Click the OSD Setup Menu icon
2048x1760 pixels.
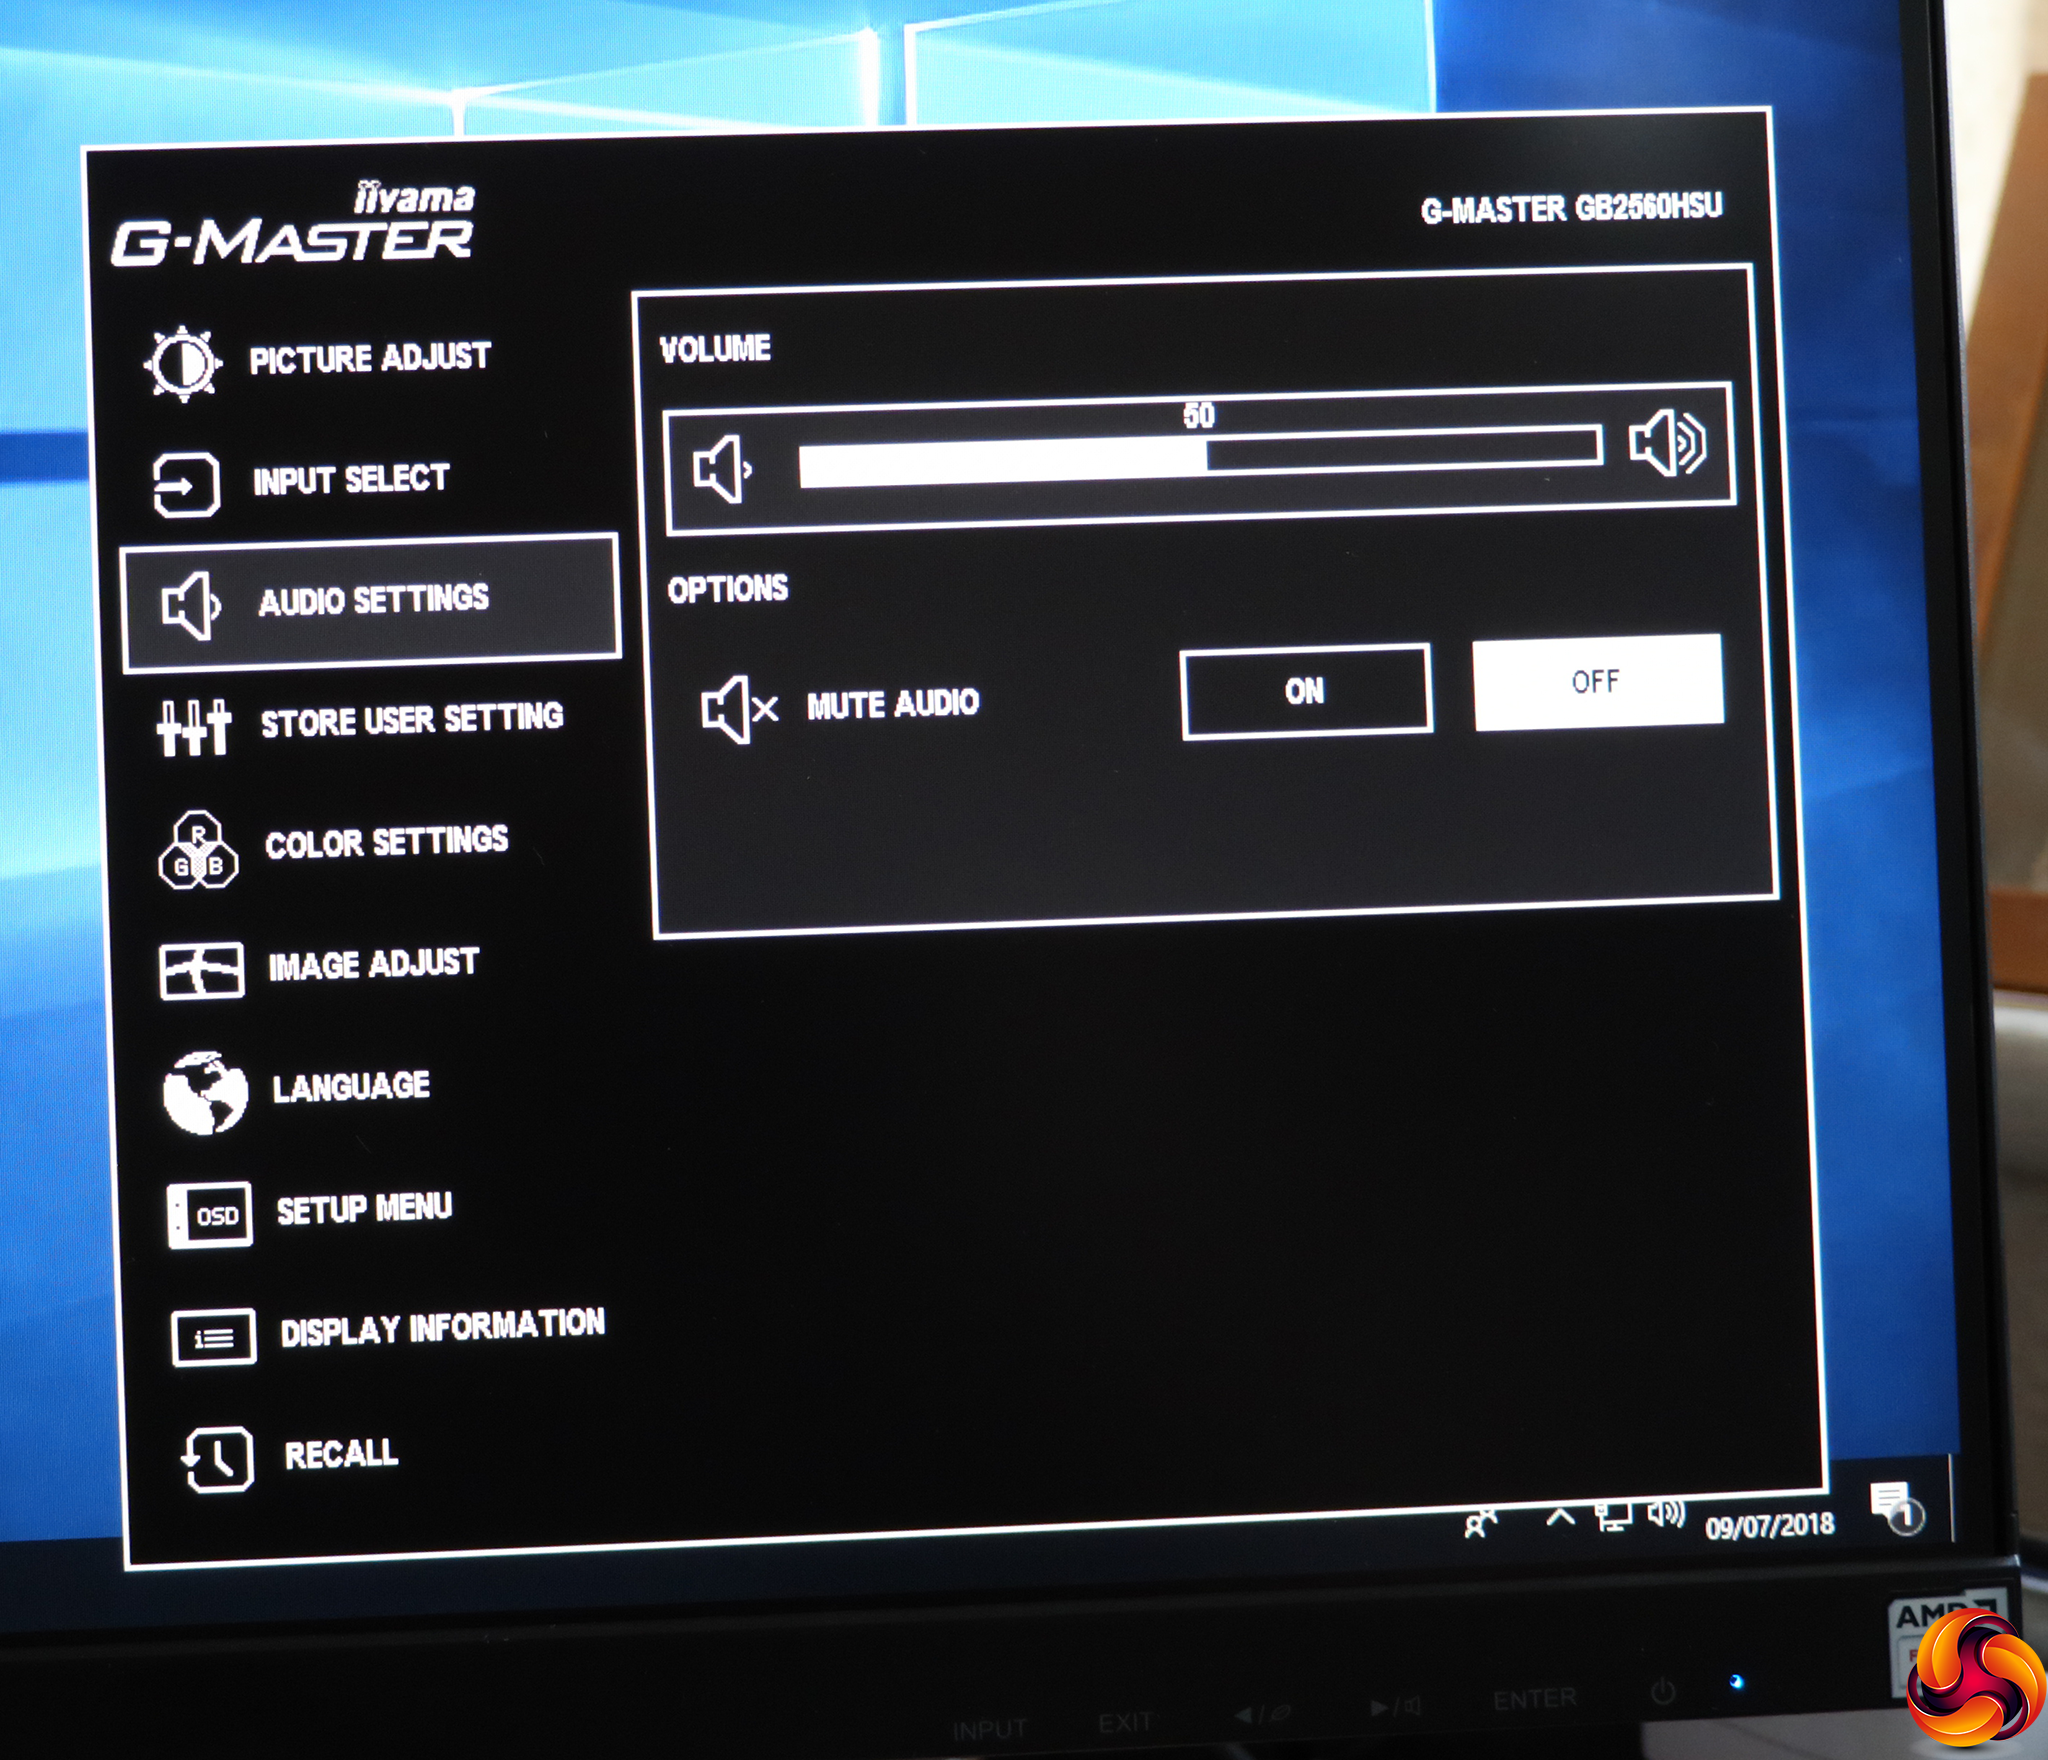tap(210, 1216)
